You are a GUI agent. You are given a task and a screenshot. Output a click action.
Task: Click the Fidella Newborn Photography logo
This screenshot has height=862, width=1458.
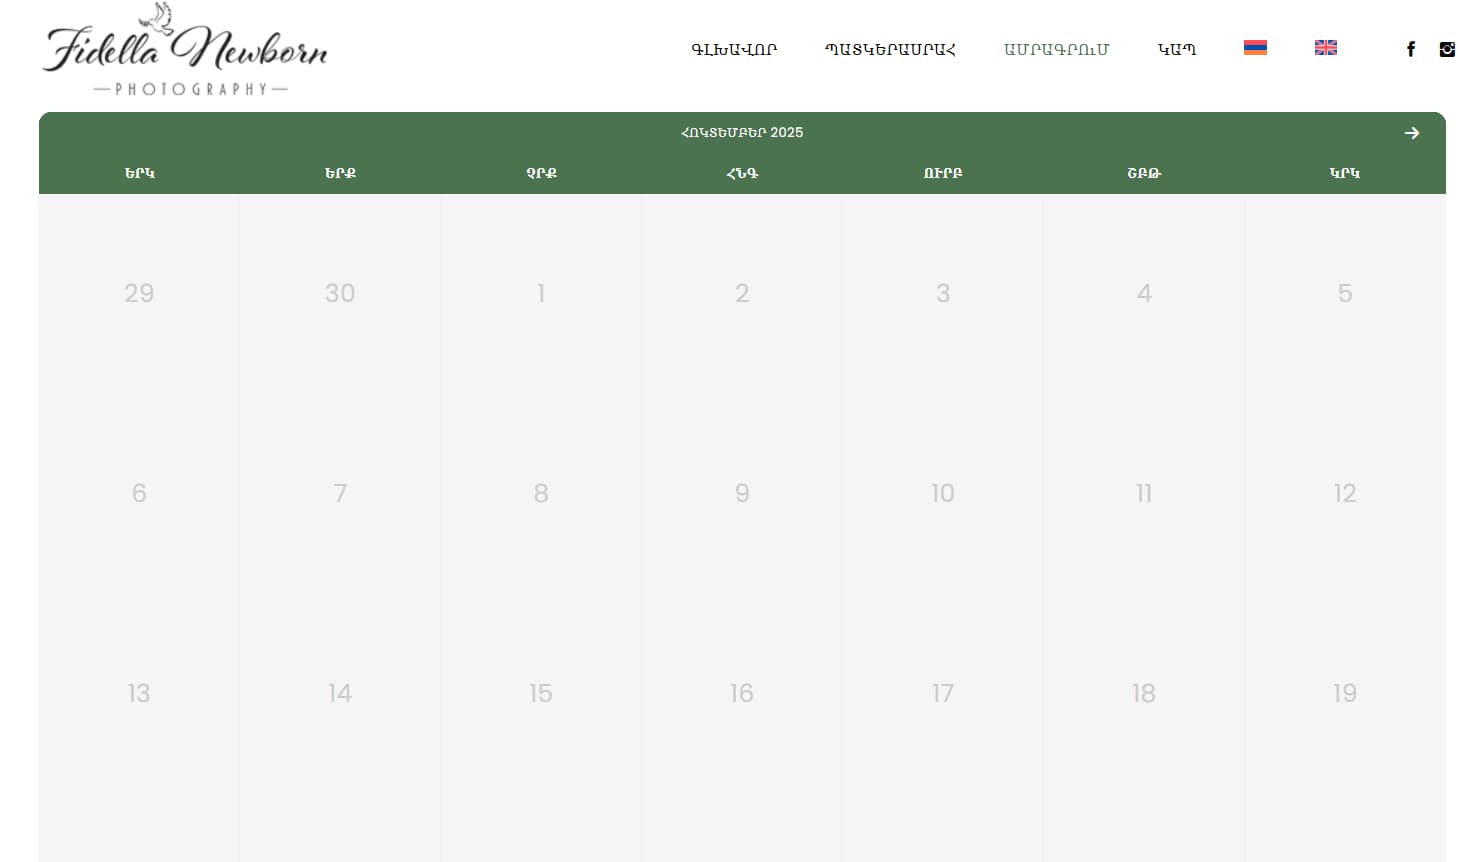[x=186, y=52]
